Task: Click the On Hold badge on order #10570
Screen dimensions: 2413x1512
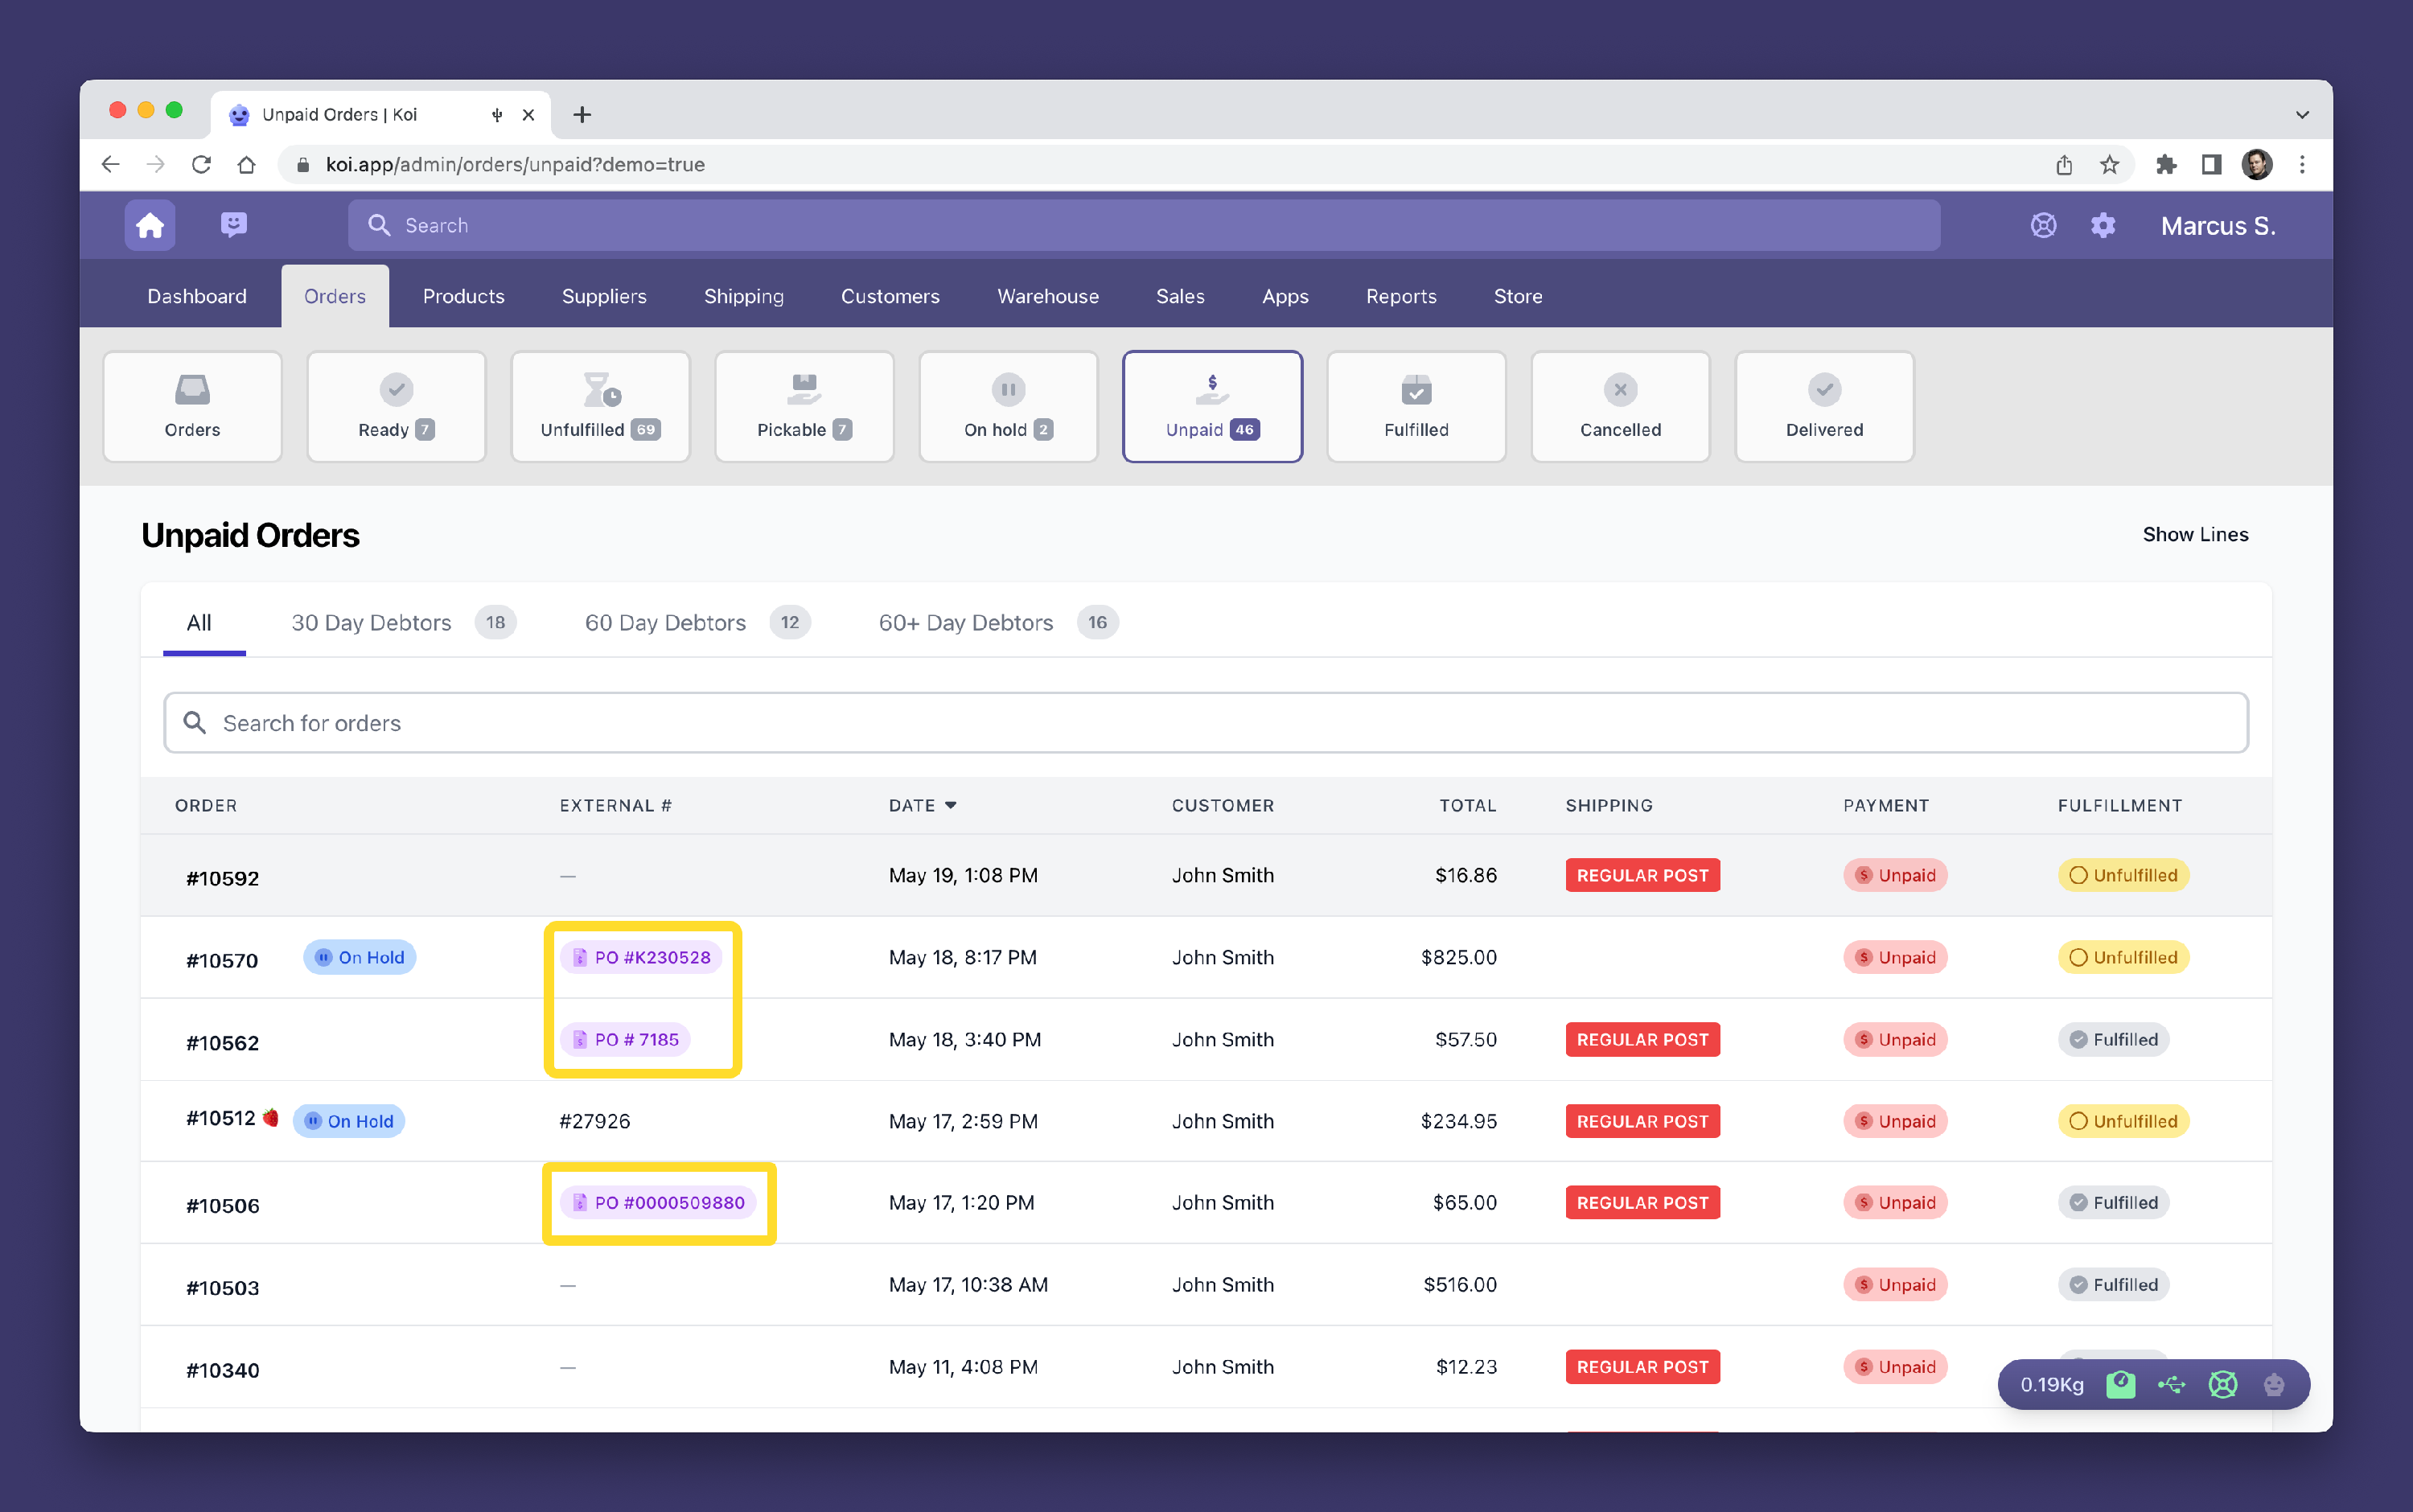Action: (360, 957)
